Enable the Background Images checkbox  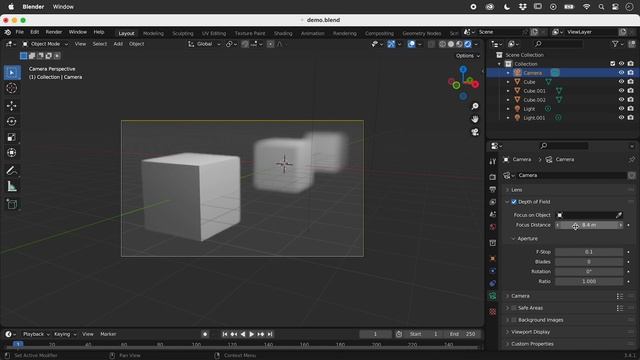point(514,320)
